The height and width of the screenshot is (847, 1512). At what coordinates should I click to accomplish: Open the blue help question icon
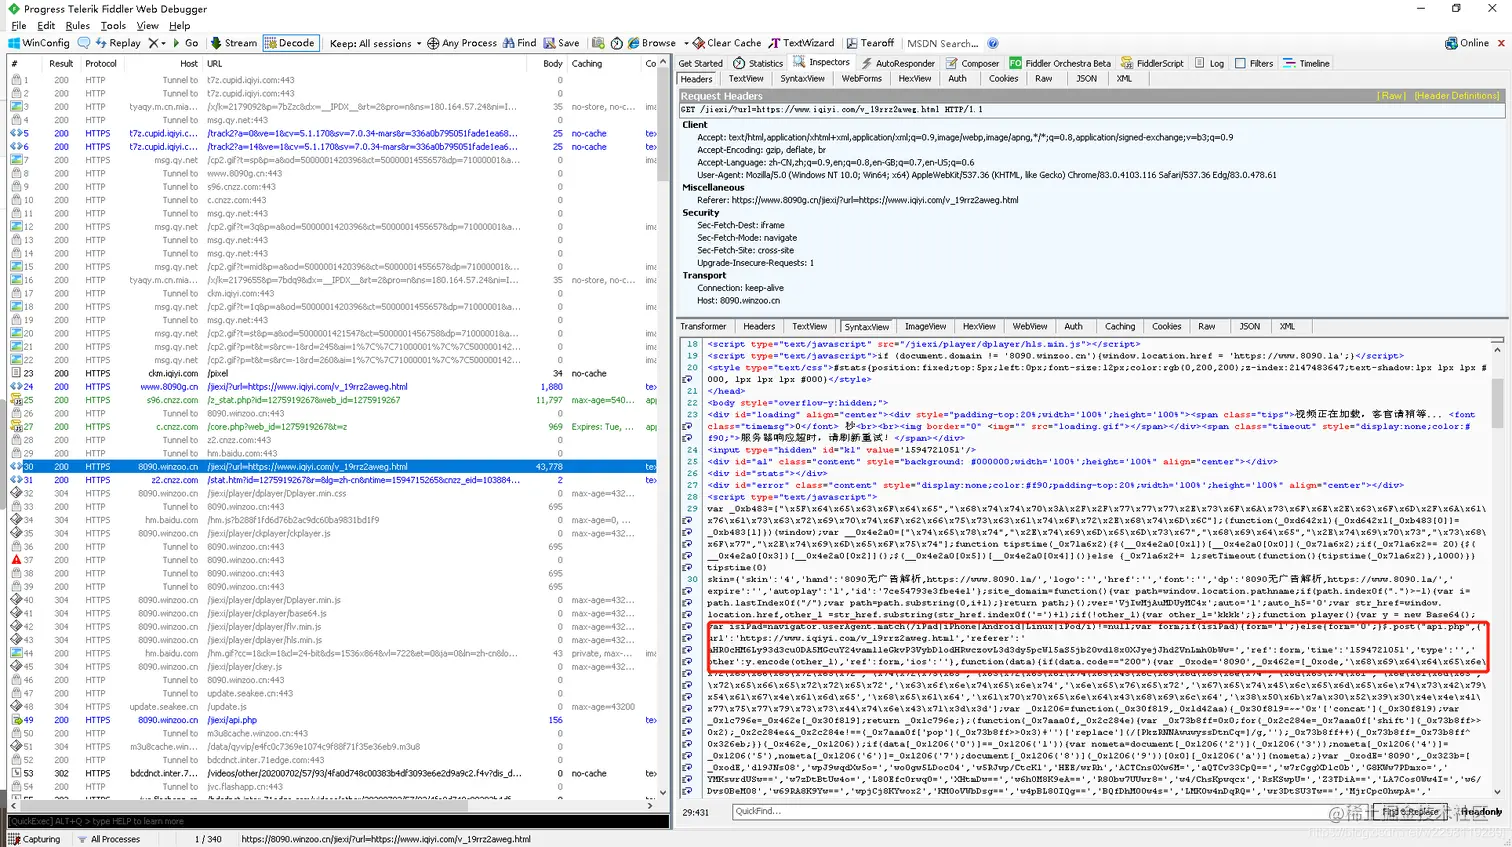(993, 43)
